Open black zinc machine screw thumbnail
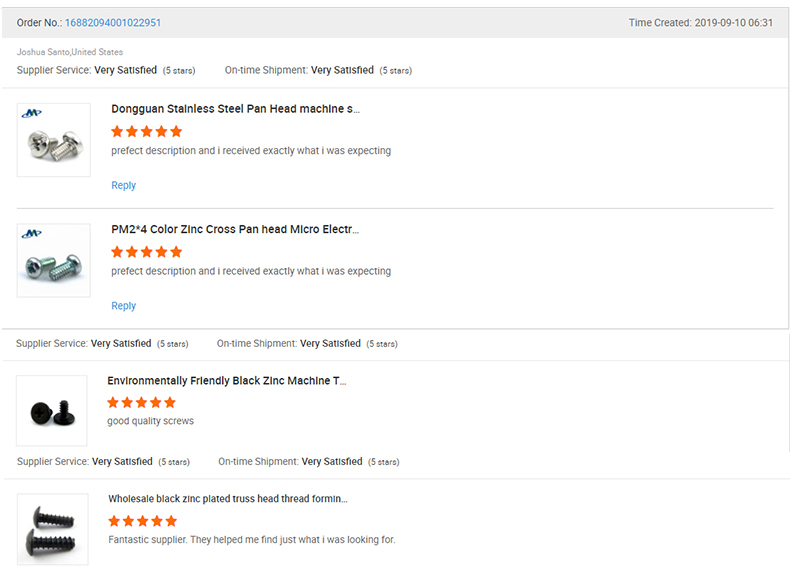Image resolution: width=790 pixels, height=584 pixels. coord(52,411)
